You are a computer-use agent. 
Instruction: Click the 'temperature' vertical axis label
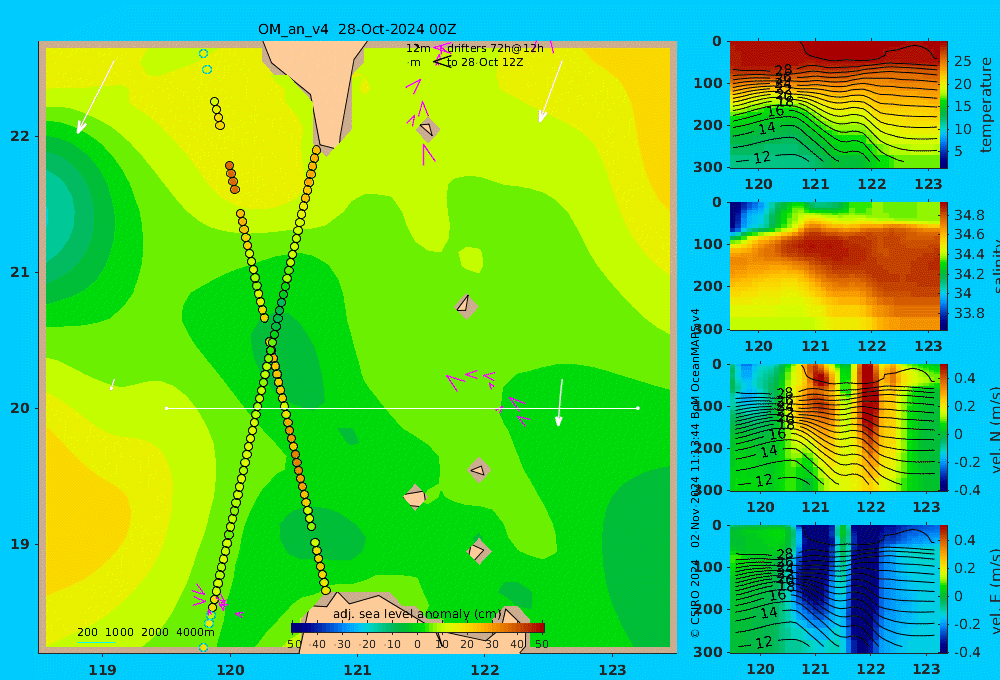pyautogui.click(x=987, y=105)
